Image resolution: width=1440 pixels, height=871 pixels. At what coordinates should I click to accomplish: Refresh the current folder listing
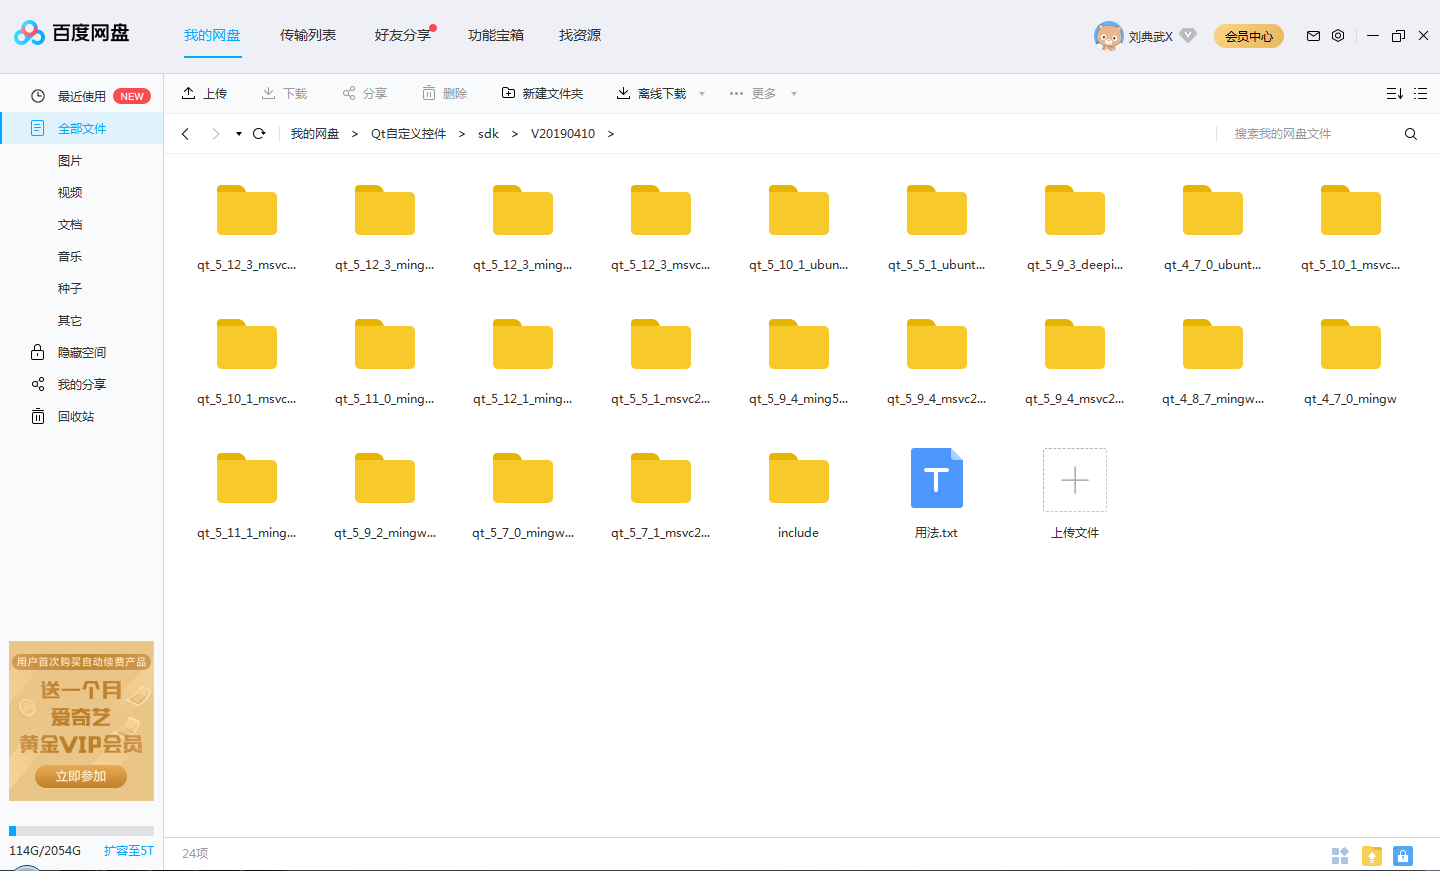(x=259, y=133)
